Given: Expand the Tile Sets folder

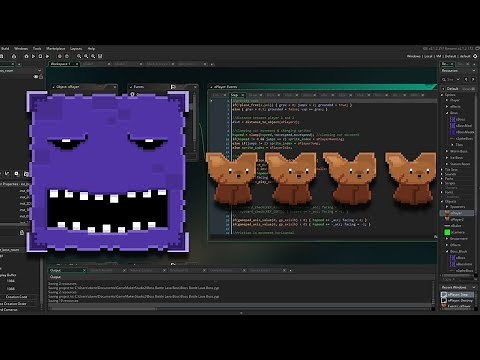Looking at the screenshot, I should point(443,169).
